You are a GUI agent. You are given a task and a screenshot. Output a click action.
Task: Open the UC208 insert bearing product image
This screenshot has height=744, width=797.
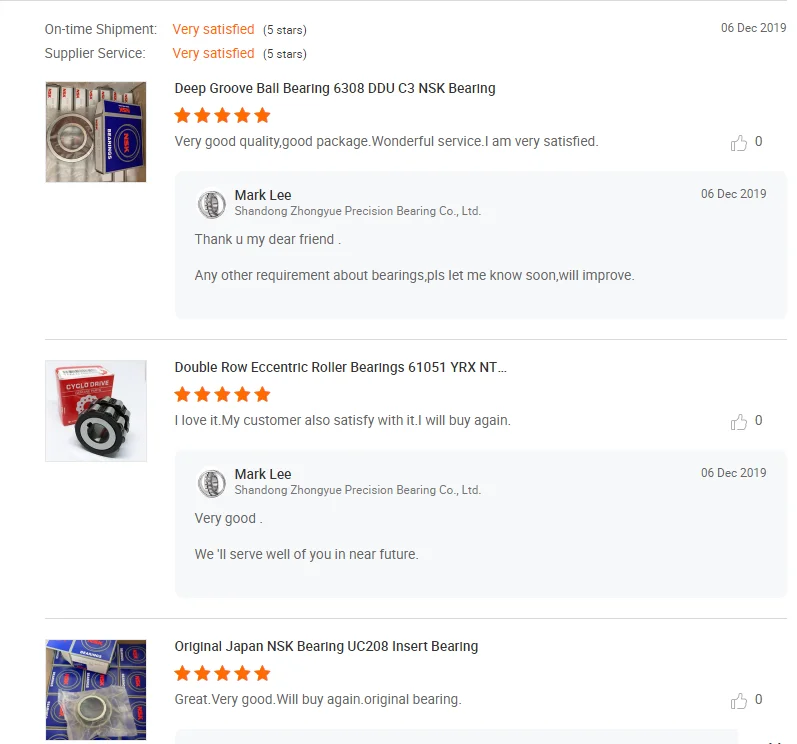pyautogui.click(x=96, y=690)
